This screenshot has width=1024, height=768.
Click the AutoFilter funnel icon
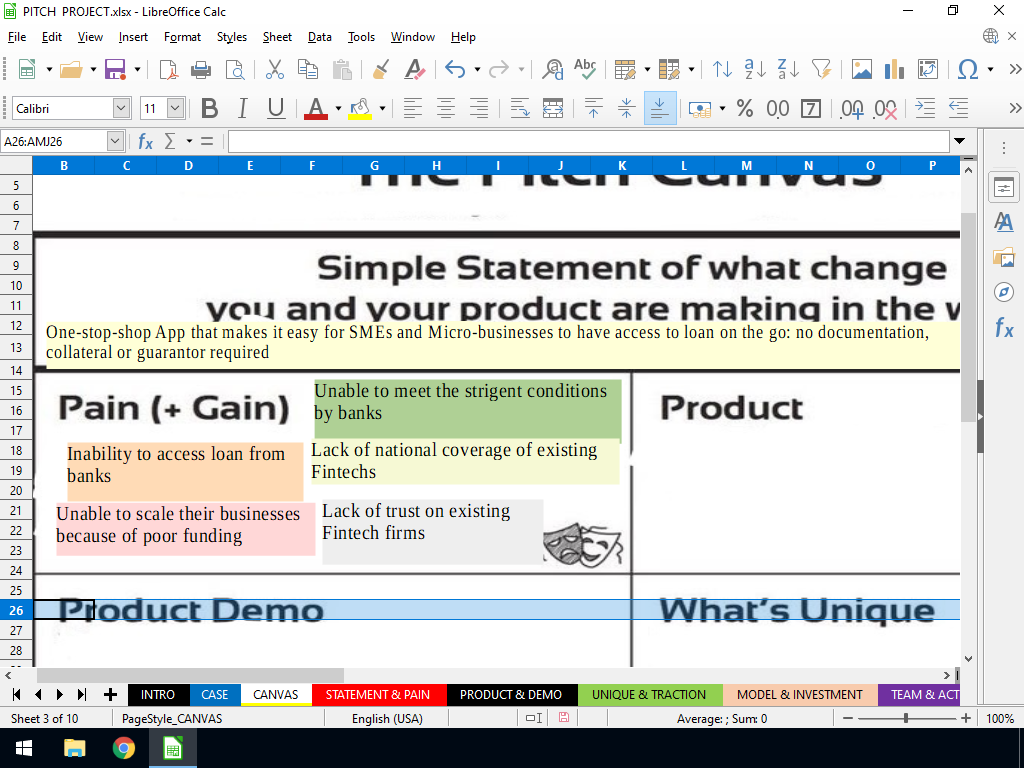coord(822,69)
